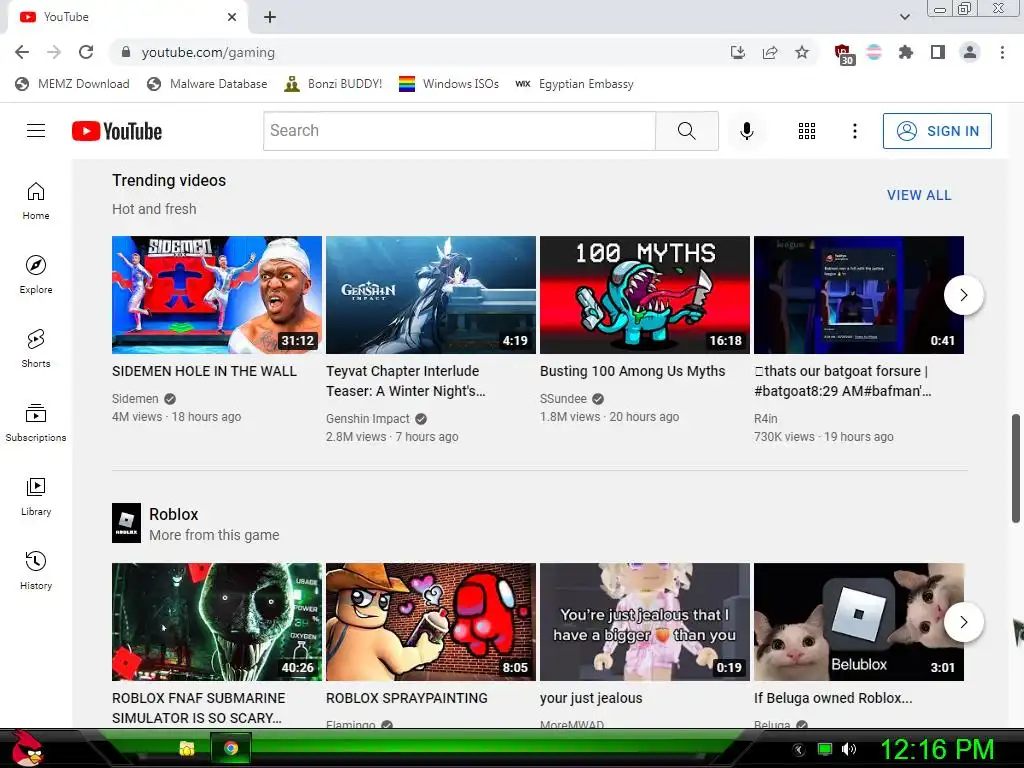Screen dimensions: 1024x768
Task: Search with your voice microphone
Action: point(746,131)
